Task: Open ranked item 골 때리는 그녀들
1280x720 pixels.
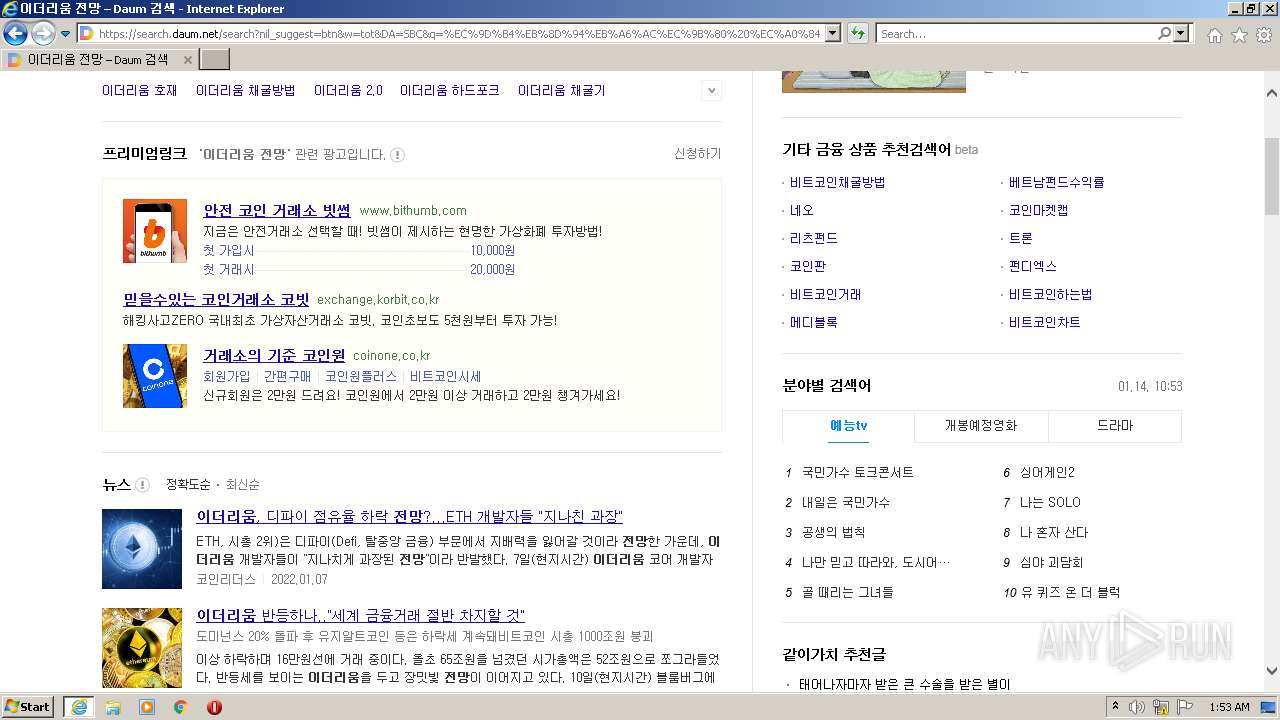Action: [x=848, y=592]
